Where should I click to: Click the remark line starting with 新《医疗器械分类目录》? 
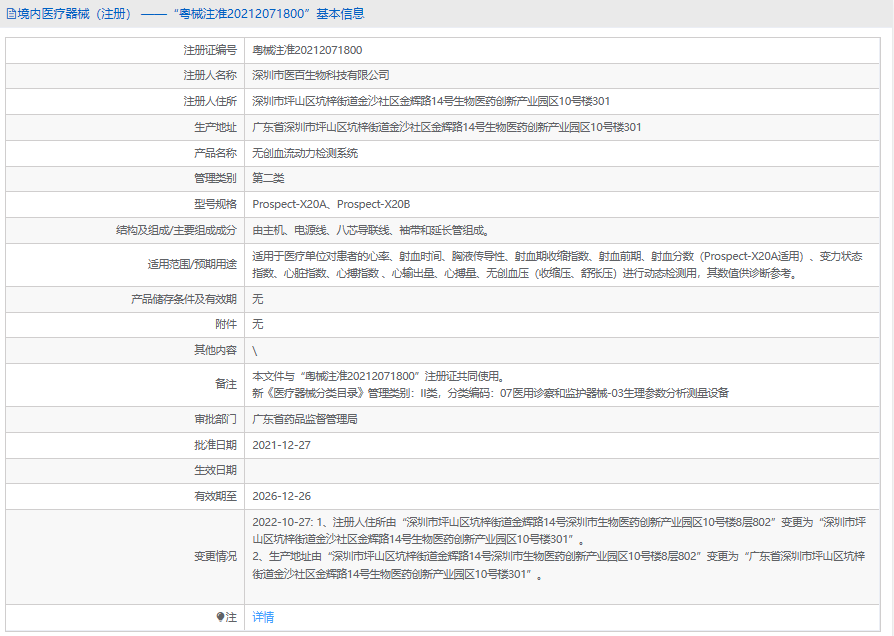coord(491,393)
